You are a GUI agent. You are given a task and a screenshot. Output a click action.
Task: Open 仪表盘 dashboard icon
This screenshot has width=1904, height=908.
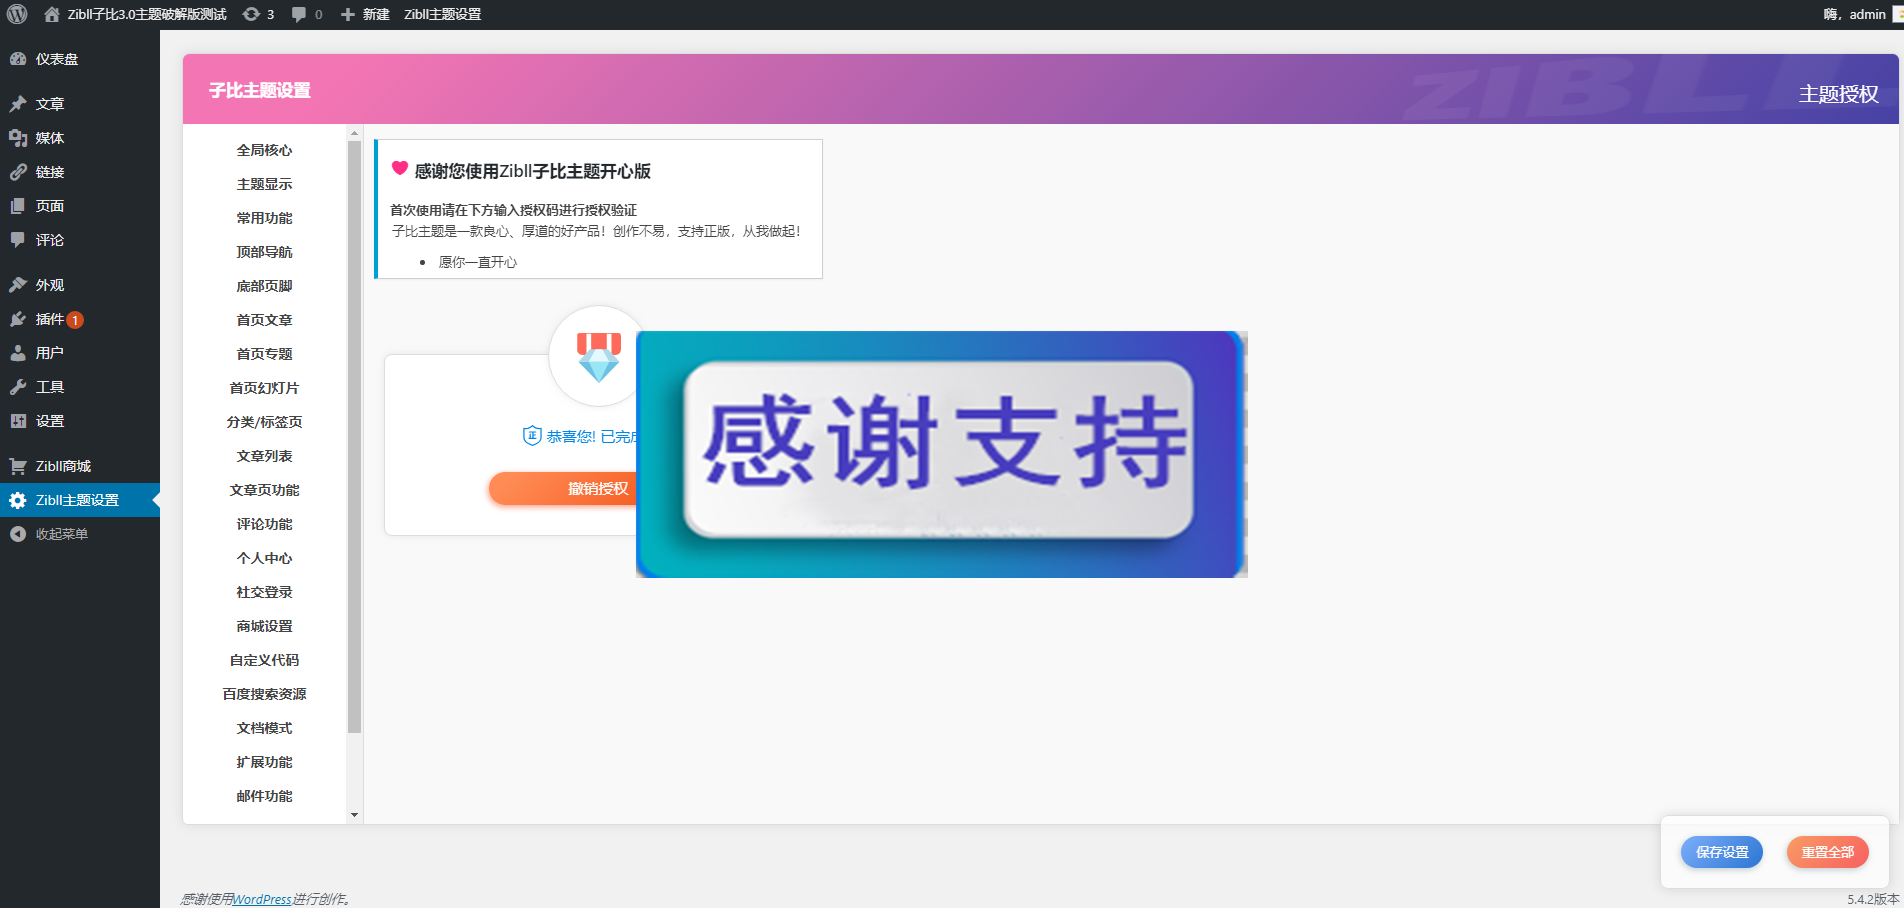pos(18,59)
